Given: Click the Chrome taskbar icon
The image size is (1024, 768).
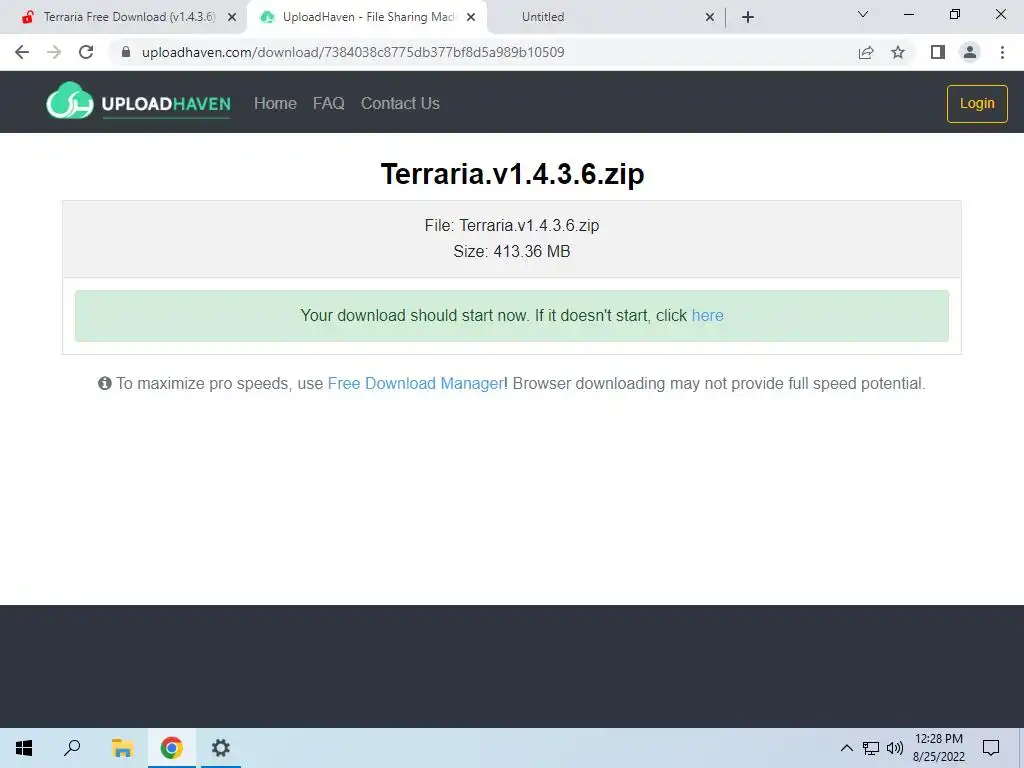Looking at the screenshot, I should tap(172, 748).
